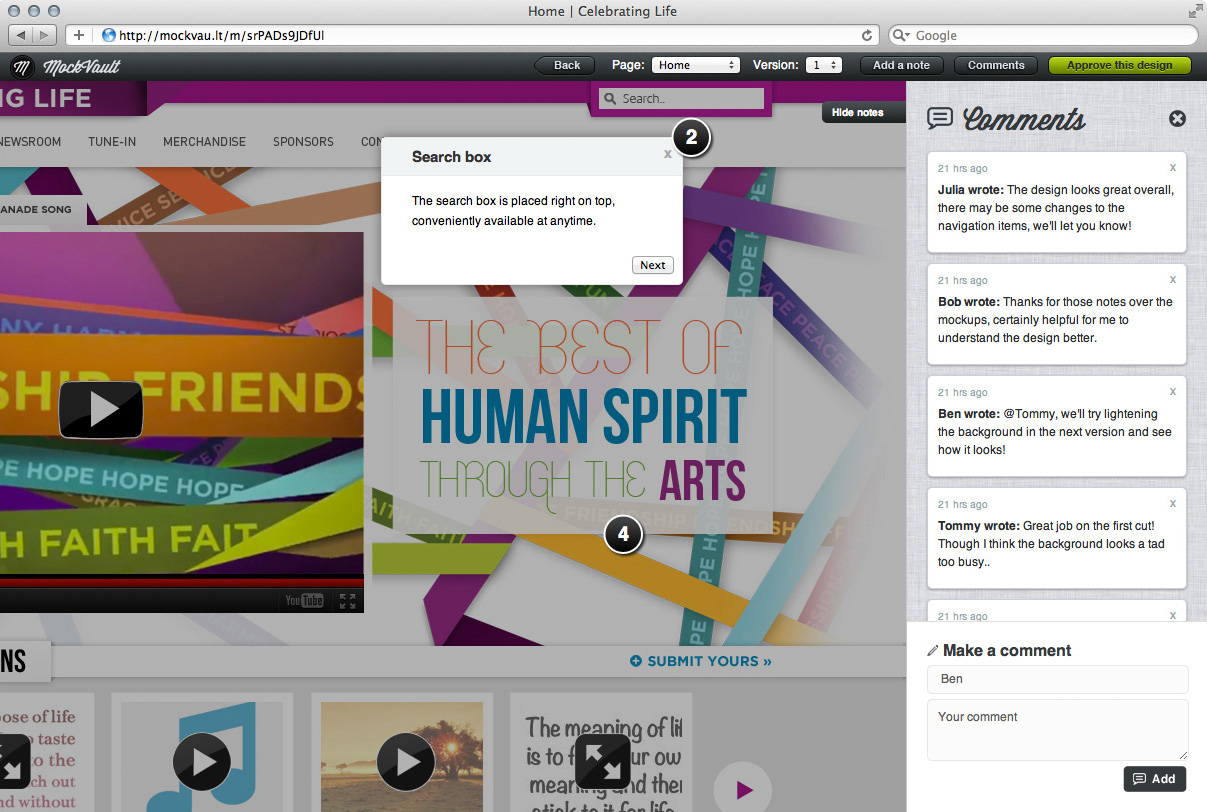
Task: Click Next in the Search box note
Action: click(652, 265)
